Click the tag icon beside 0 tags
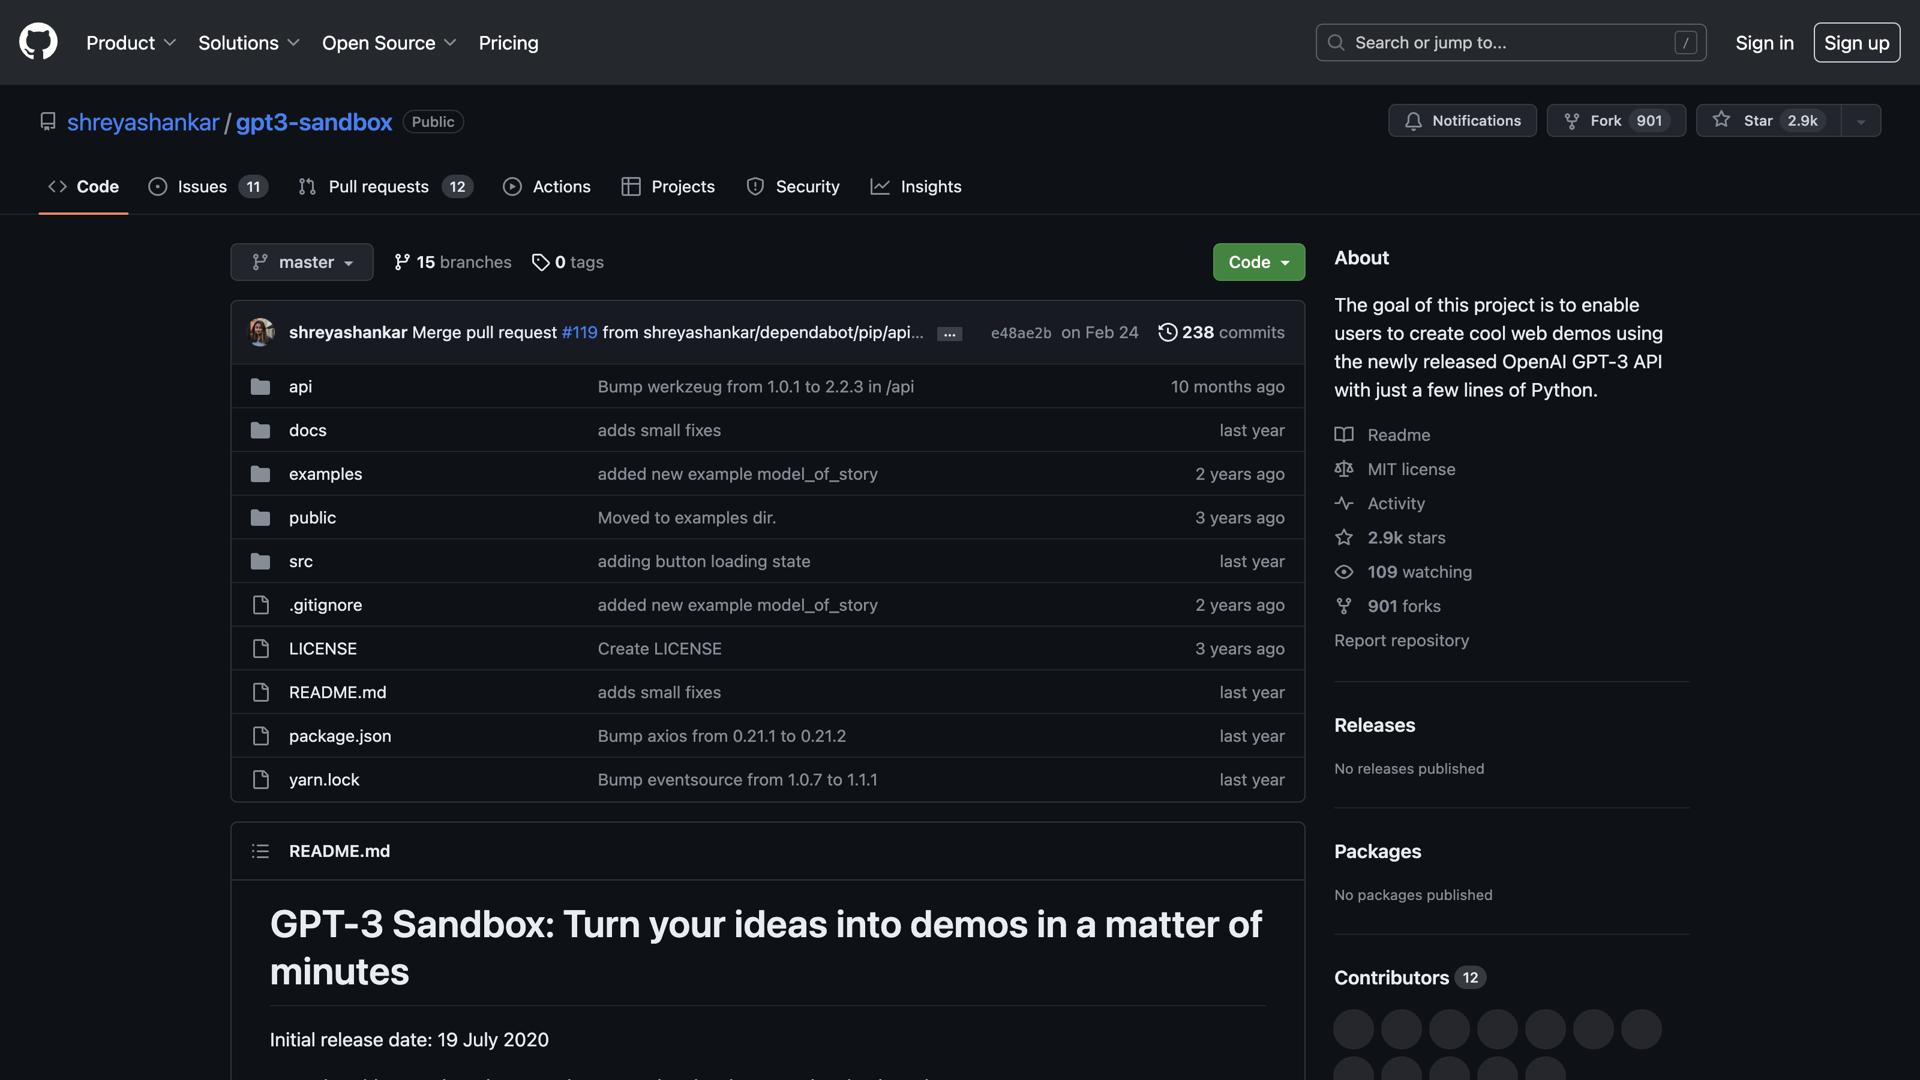The image size is (1920, 1080). [540, 262]
